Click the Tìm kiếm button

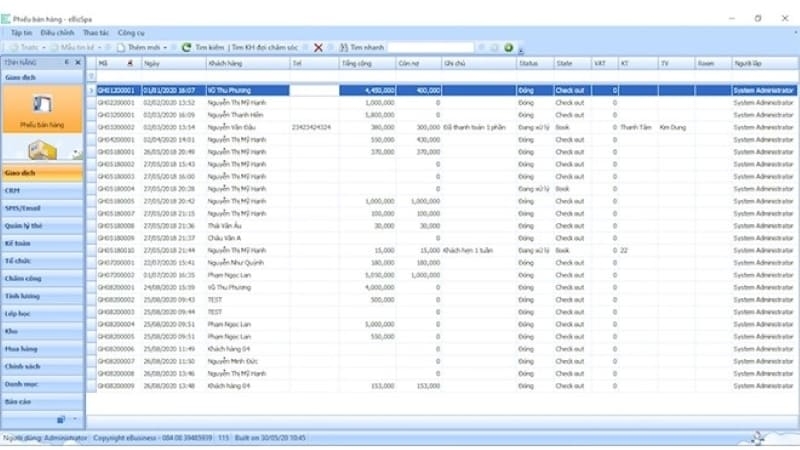tap(209, 47)
